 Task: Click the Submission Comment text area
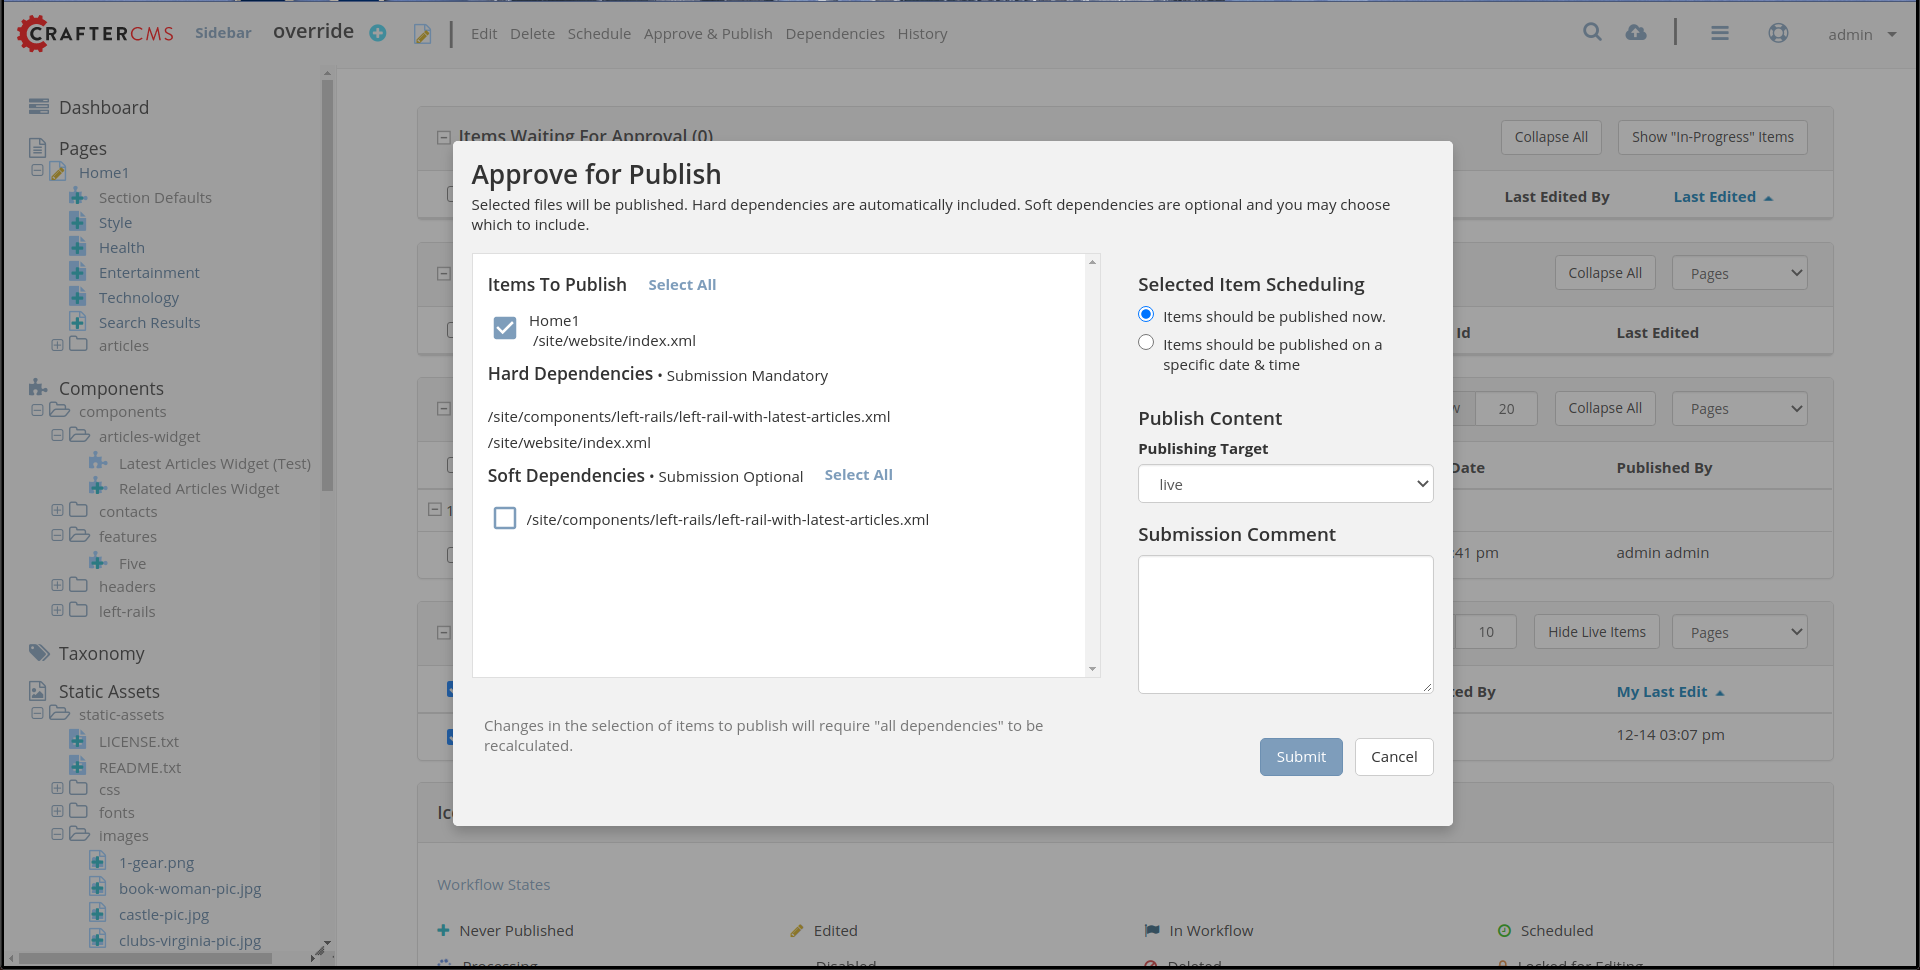pyautogui.click(x=1285, y=624)
